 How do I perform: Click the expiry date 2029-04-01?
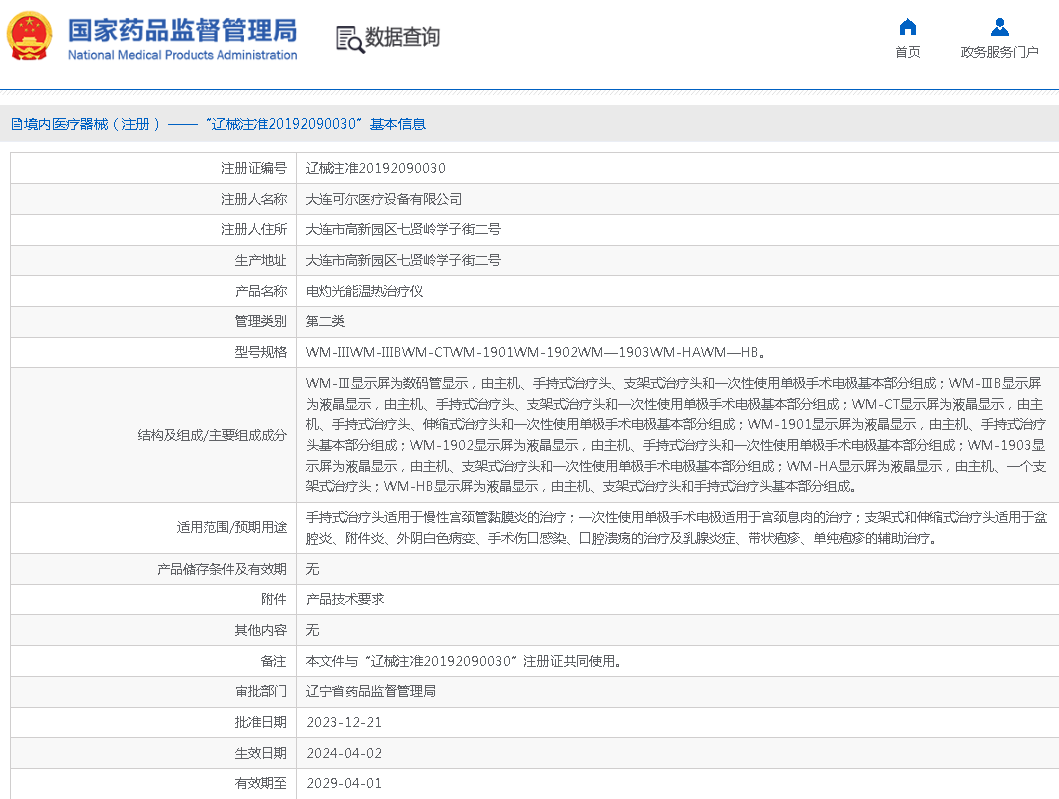[x=343, y=783]
